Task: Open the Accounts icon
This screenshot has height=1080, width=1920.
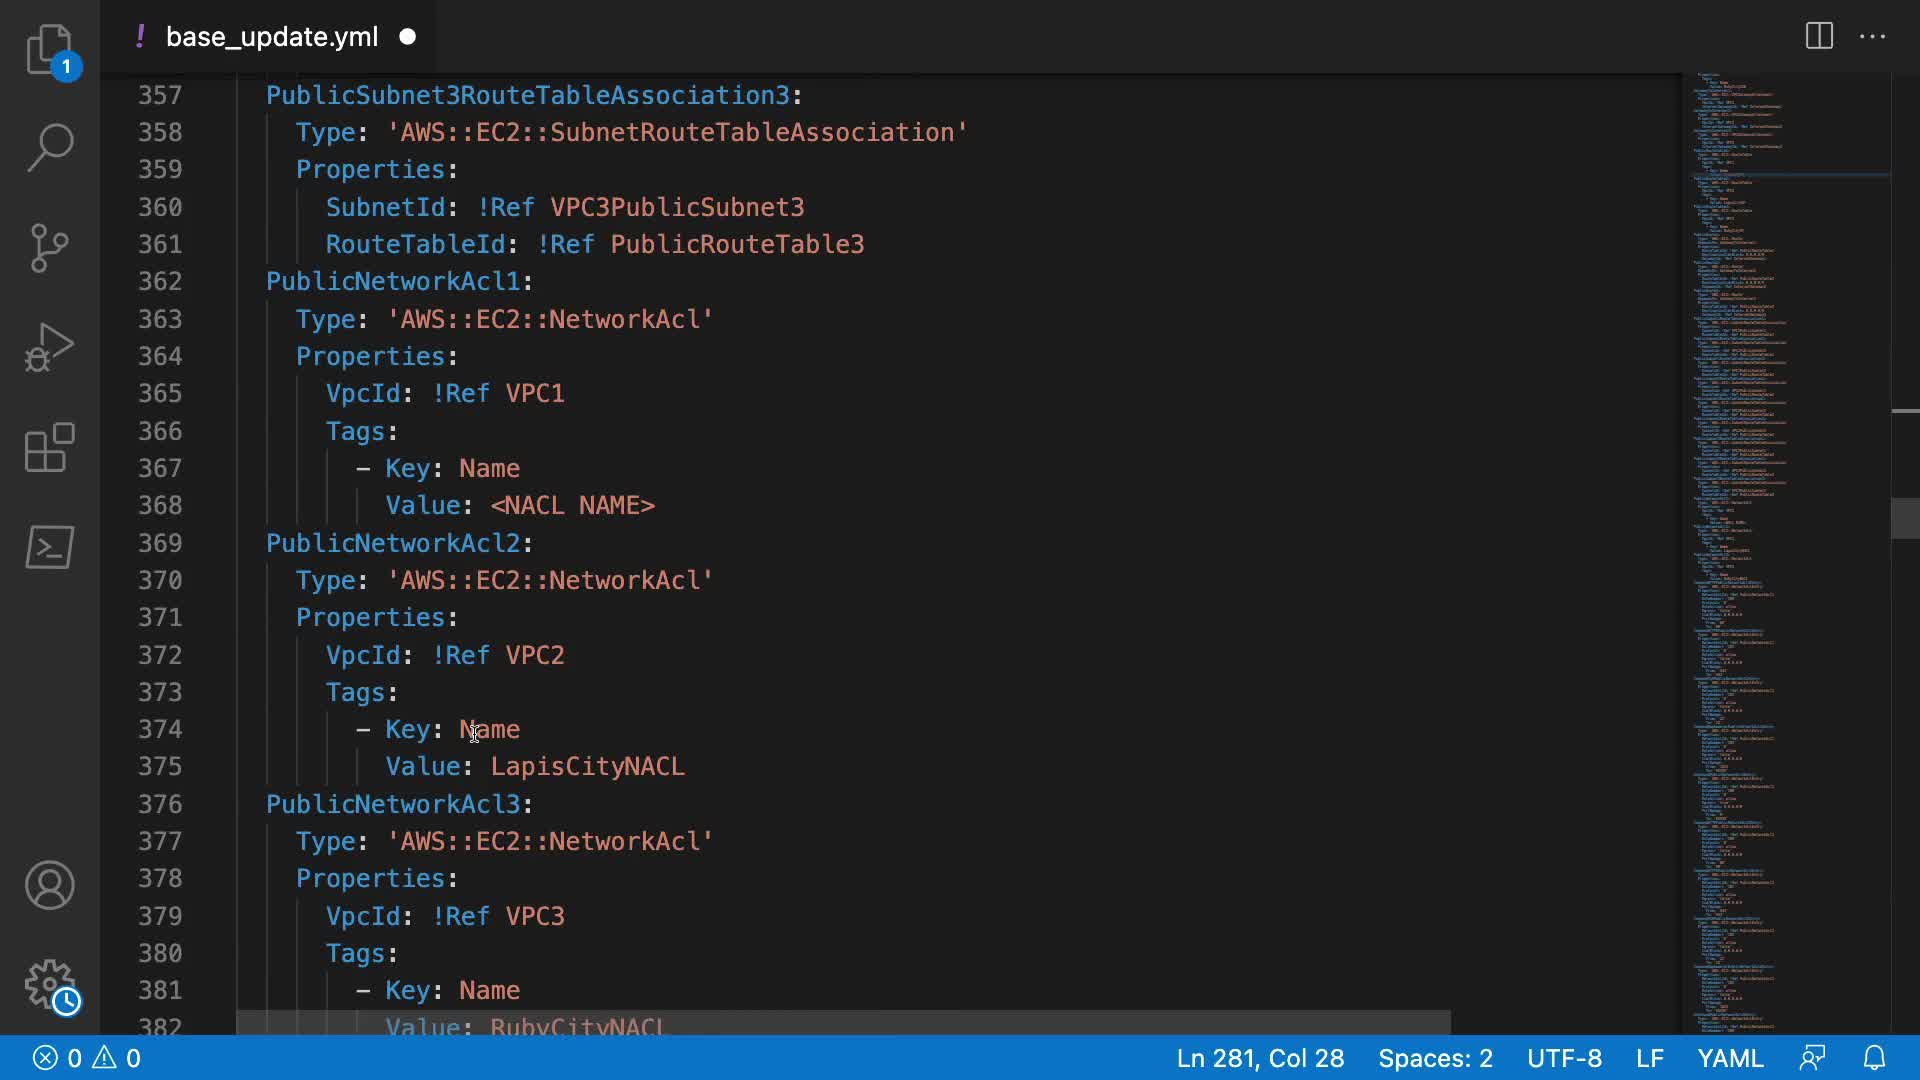Action: coord(49,885)
